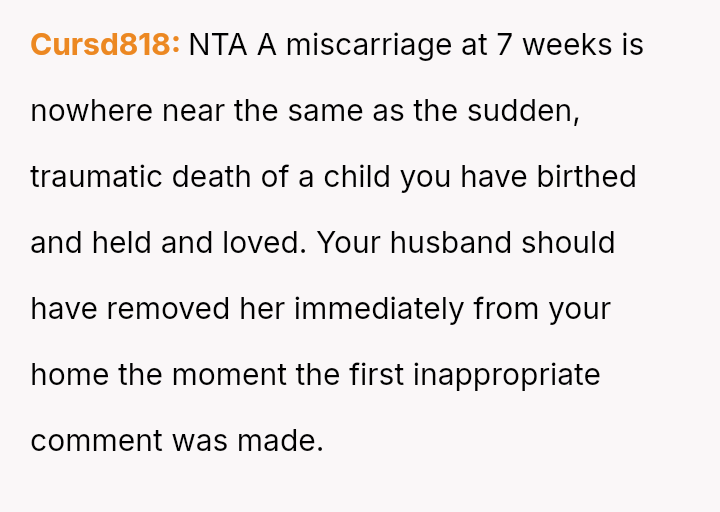Open the Cursd818 username profile link
Screen dimensions: 720x512
(x=105, y=45)
